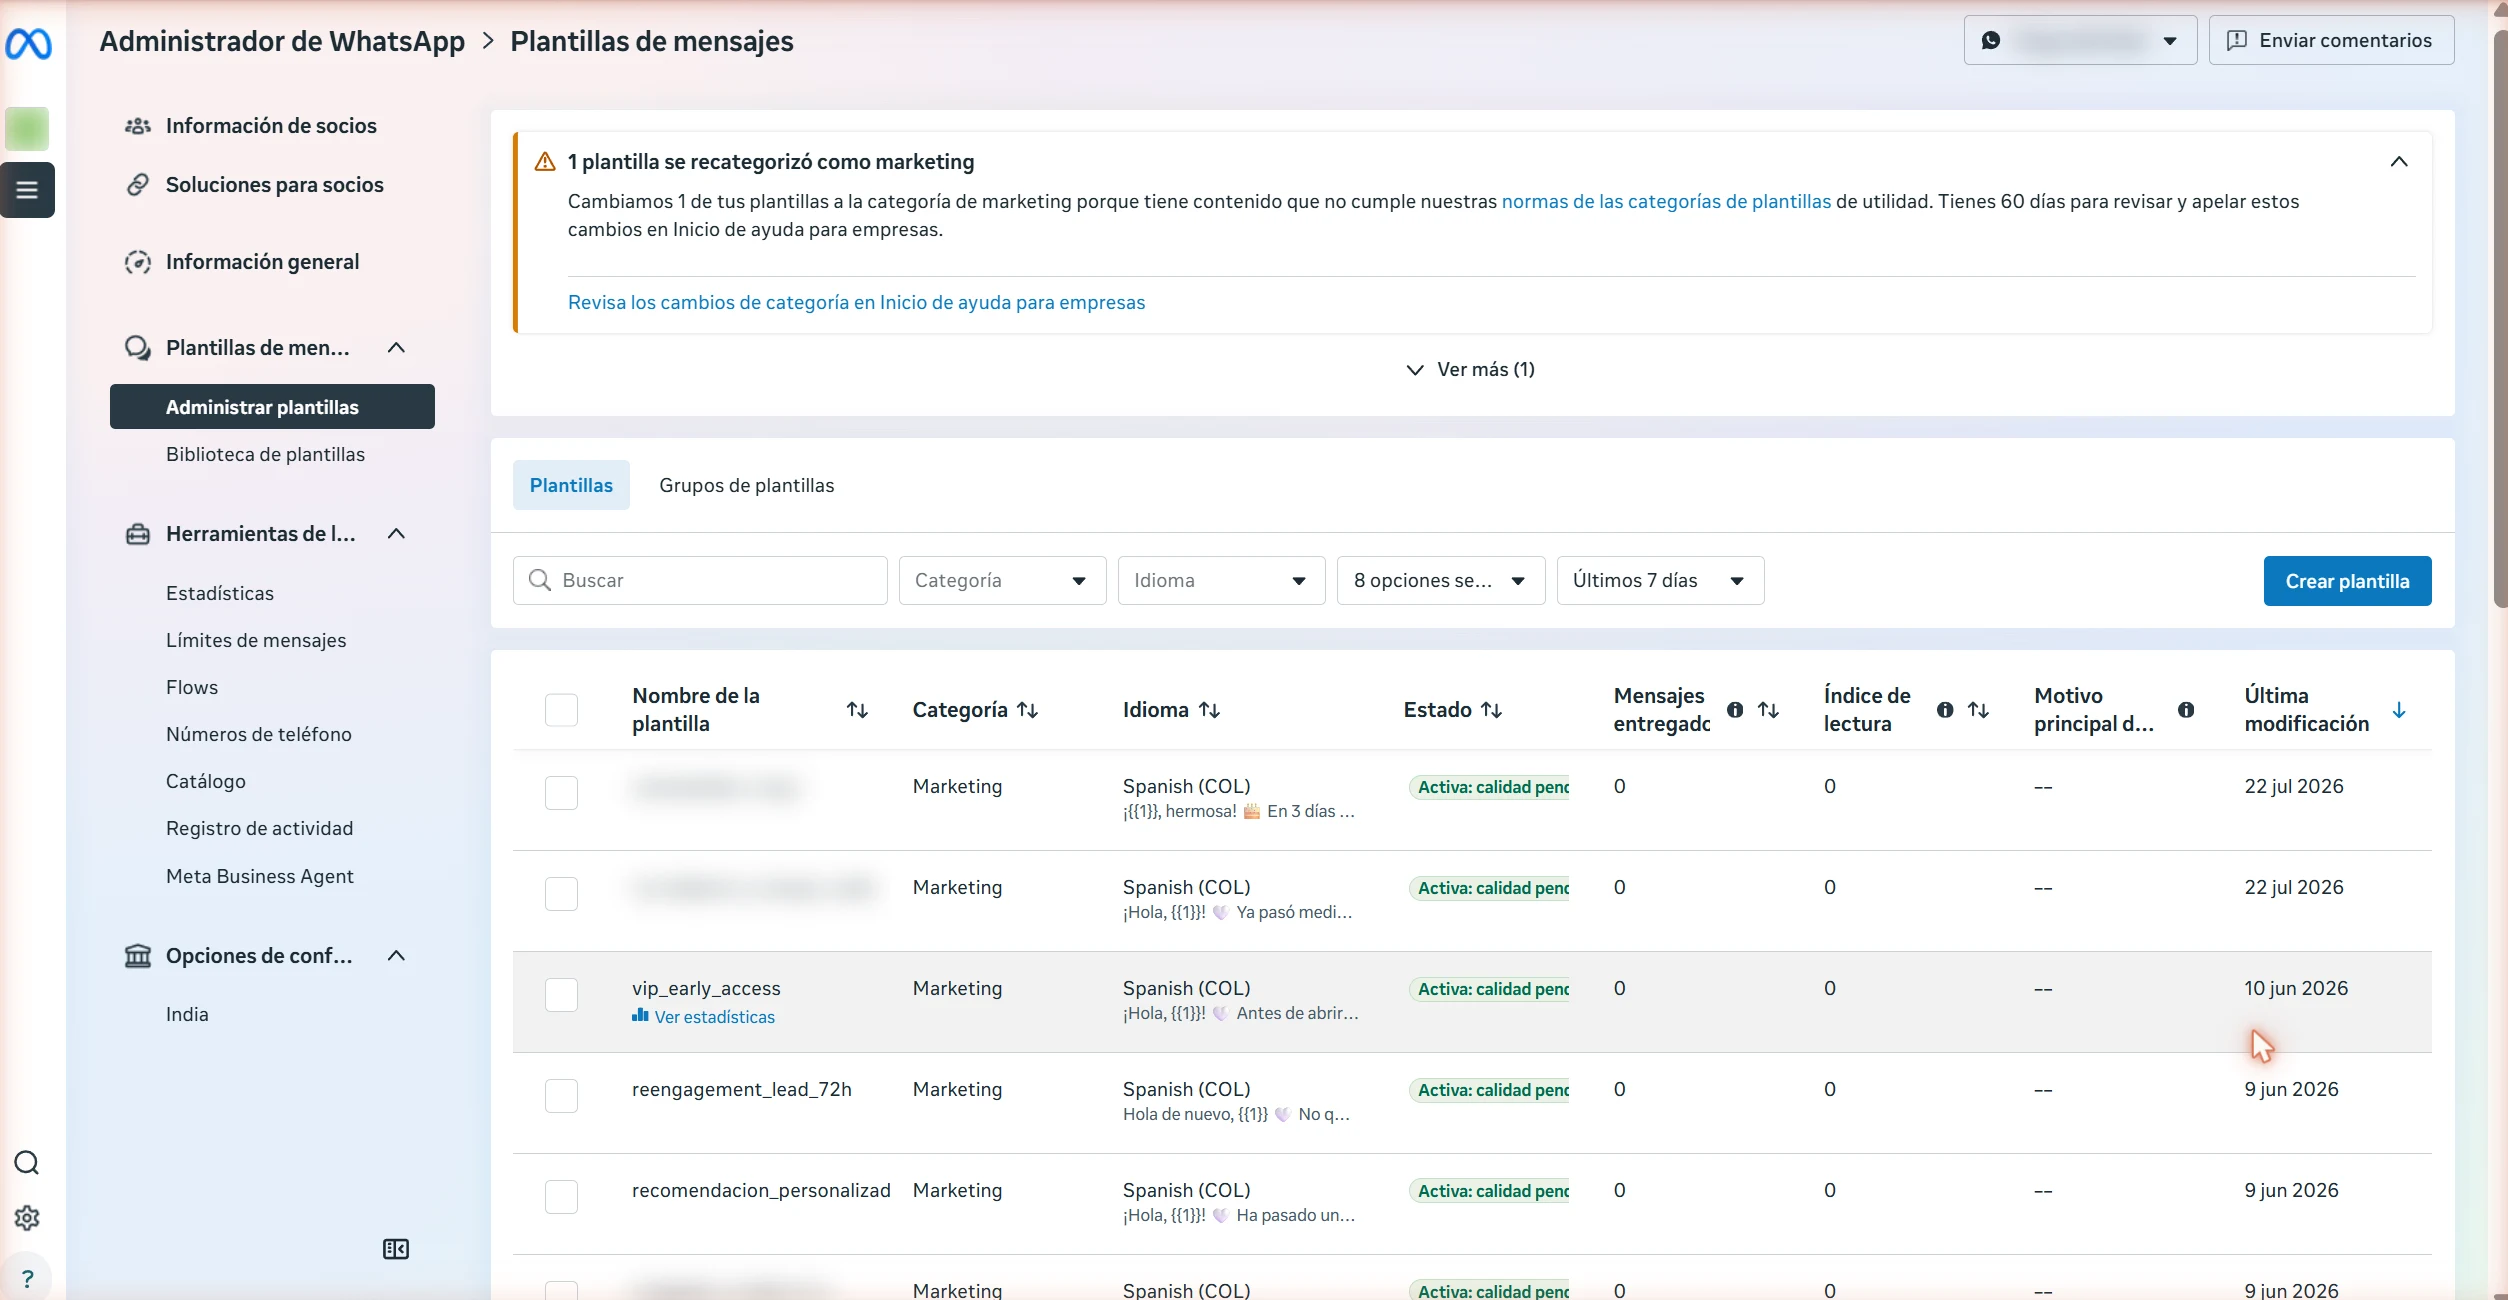Open search from the left rail magnifier
Image resolution: width=2508 pixels, height=1300 pixels.
click(27, 1163)
